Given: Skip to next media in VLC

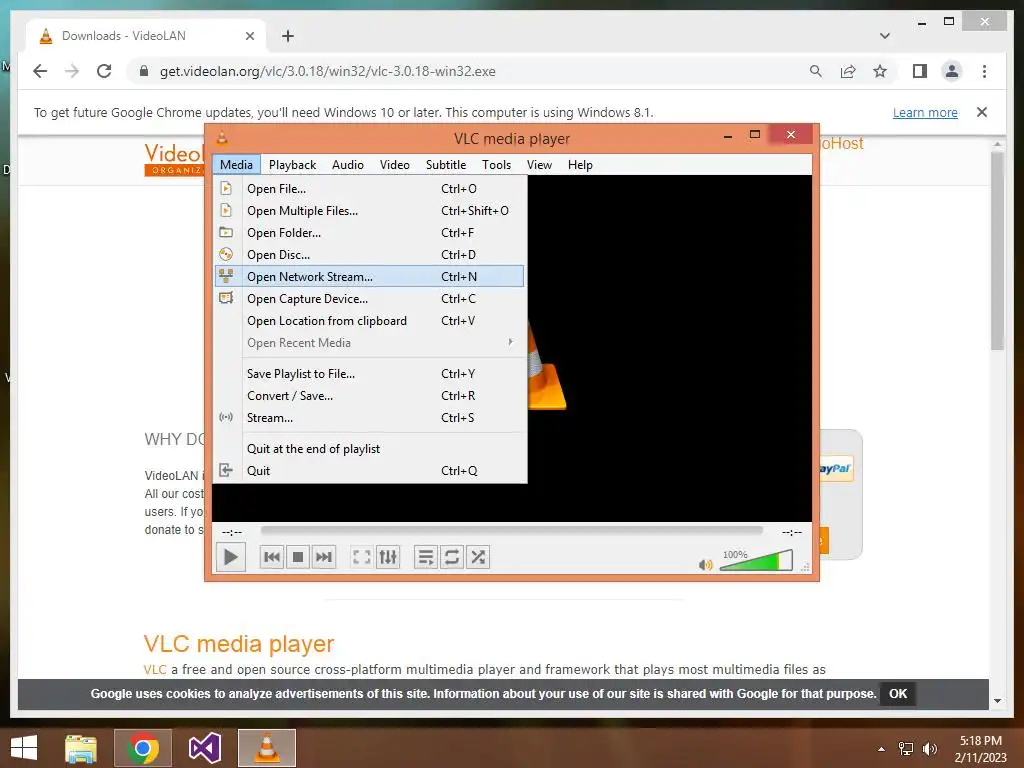Looking at the screenshot, I should click(x=324, y=557).
